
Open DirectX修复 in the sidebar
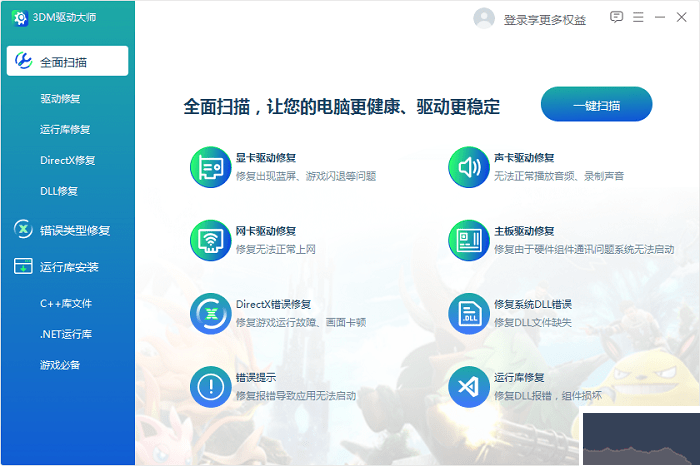pos(67,160)
